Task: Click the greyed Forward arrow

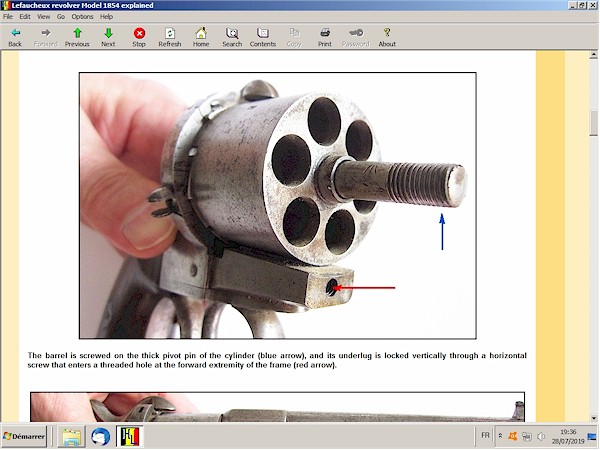Action: 46,37
